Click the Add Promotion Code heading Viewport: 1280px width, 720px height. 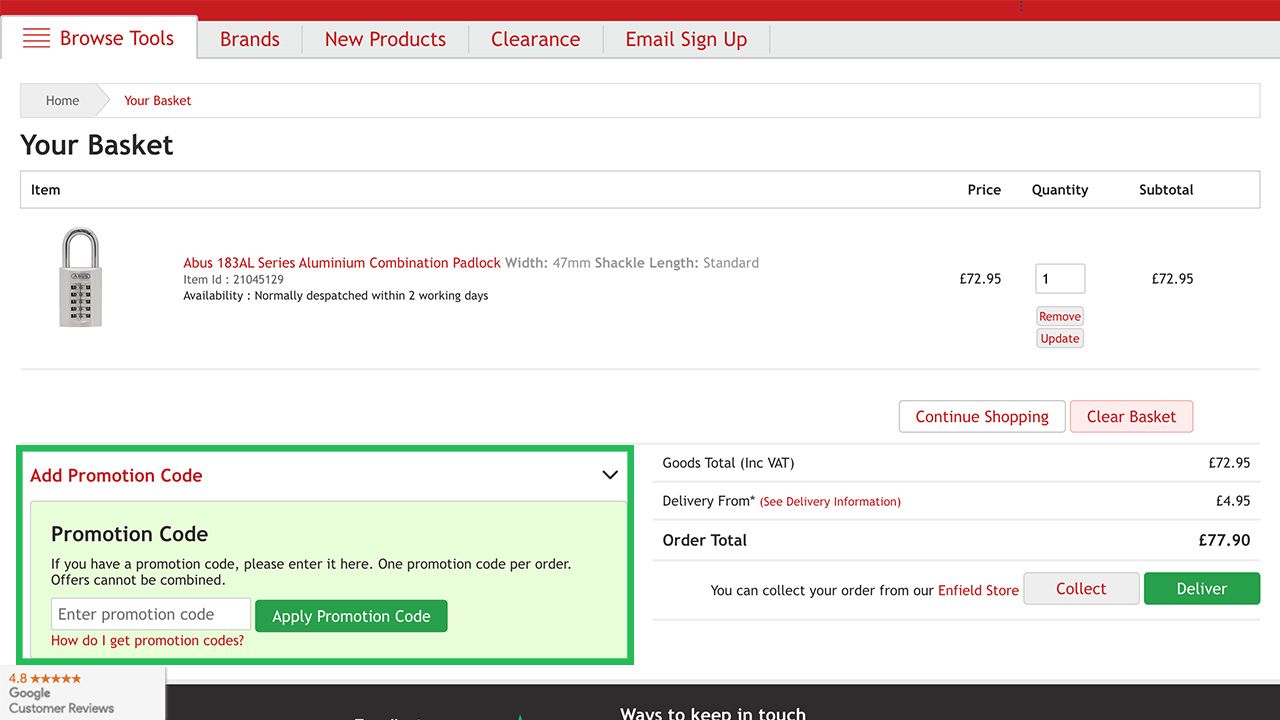(x=116, y=475)
